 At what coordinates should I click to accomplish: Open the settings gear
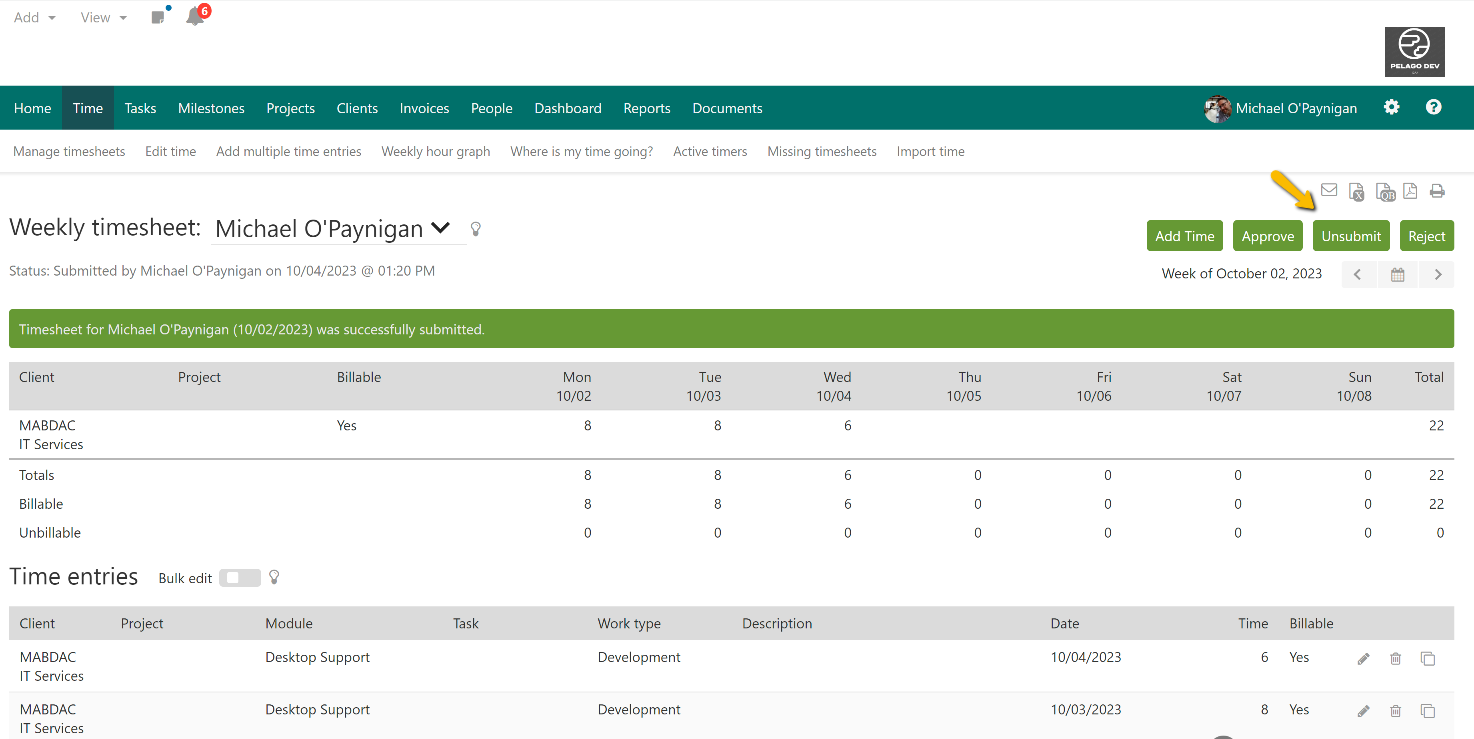1391,107
